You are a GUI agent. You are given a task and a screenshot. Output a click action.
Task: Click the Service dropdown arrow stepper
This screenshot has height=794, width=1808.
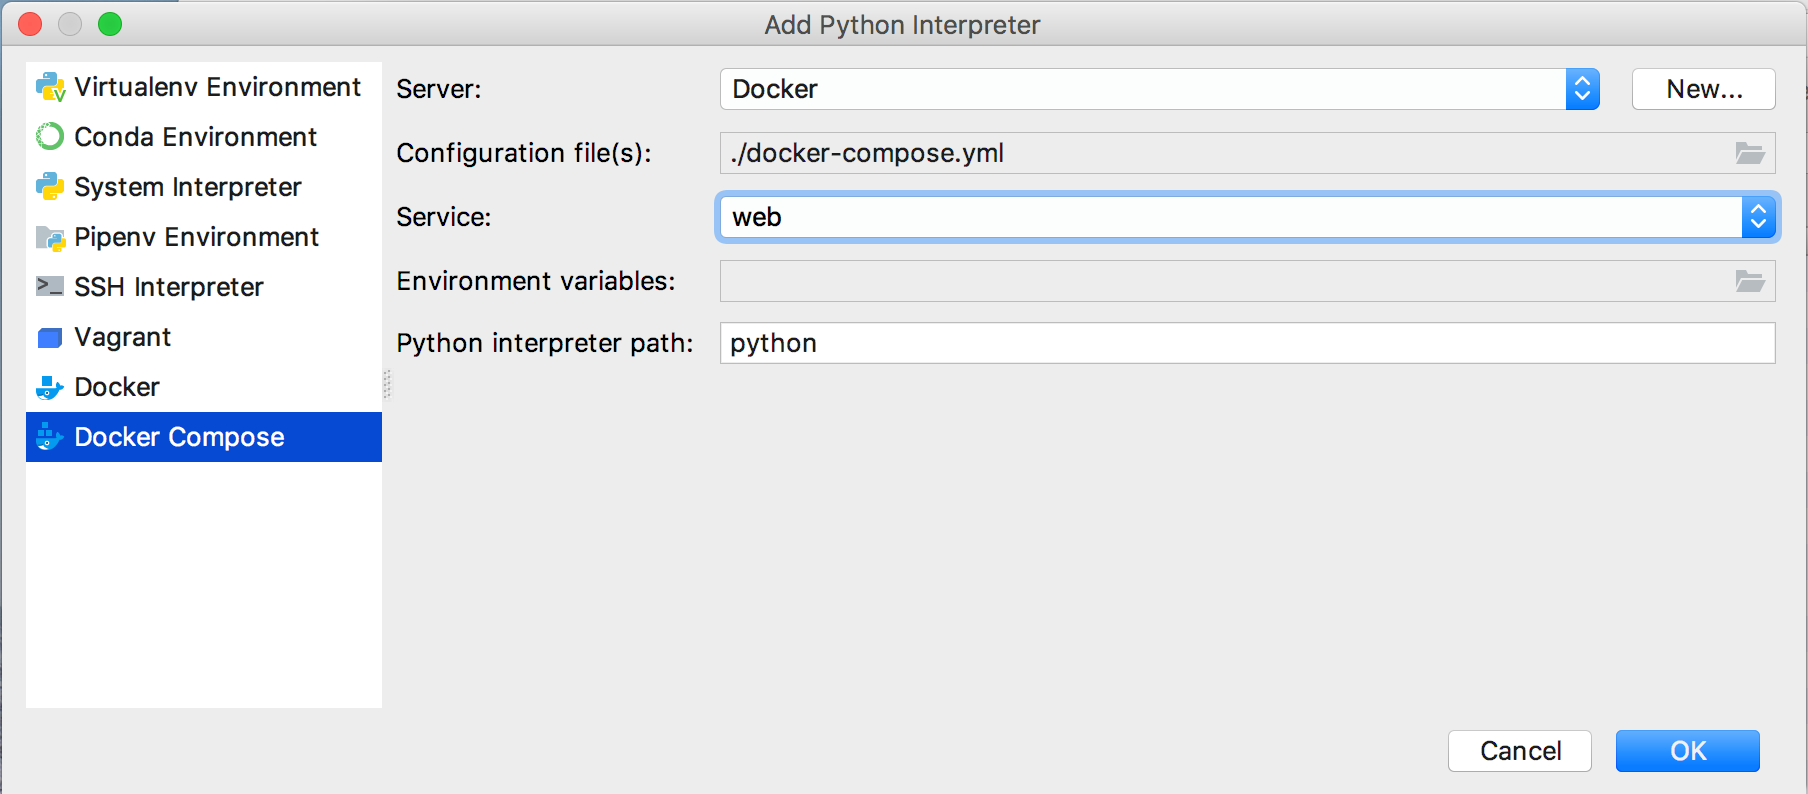(1758, 217)
